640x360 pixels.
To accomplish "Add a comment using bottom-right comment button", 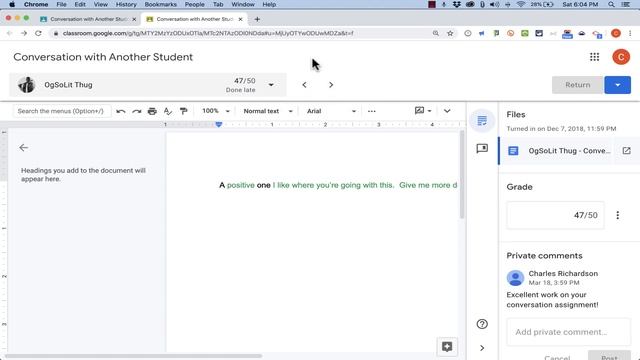I will pos(447,347).
